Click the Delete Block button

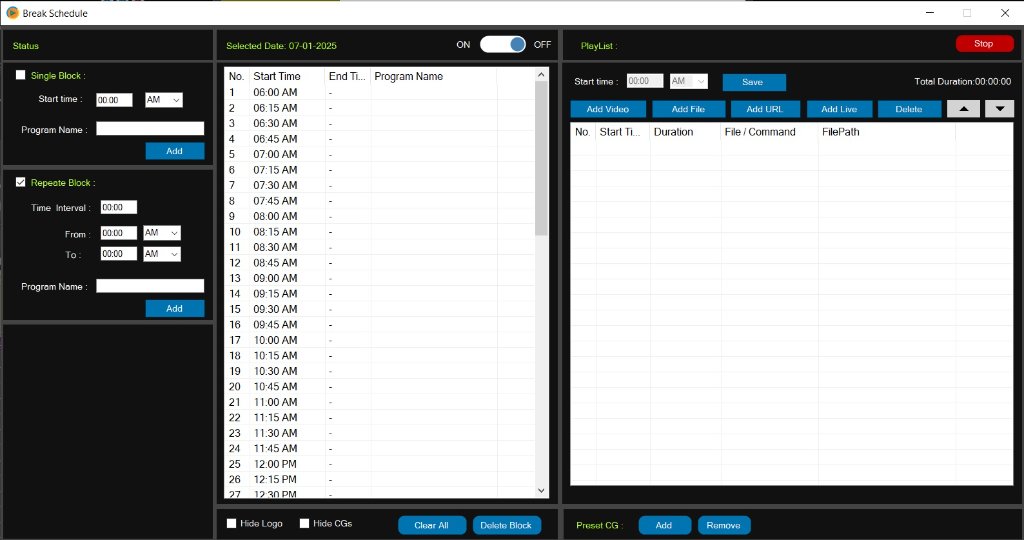click(506, 525)
